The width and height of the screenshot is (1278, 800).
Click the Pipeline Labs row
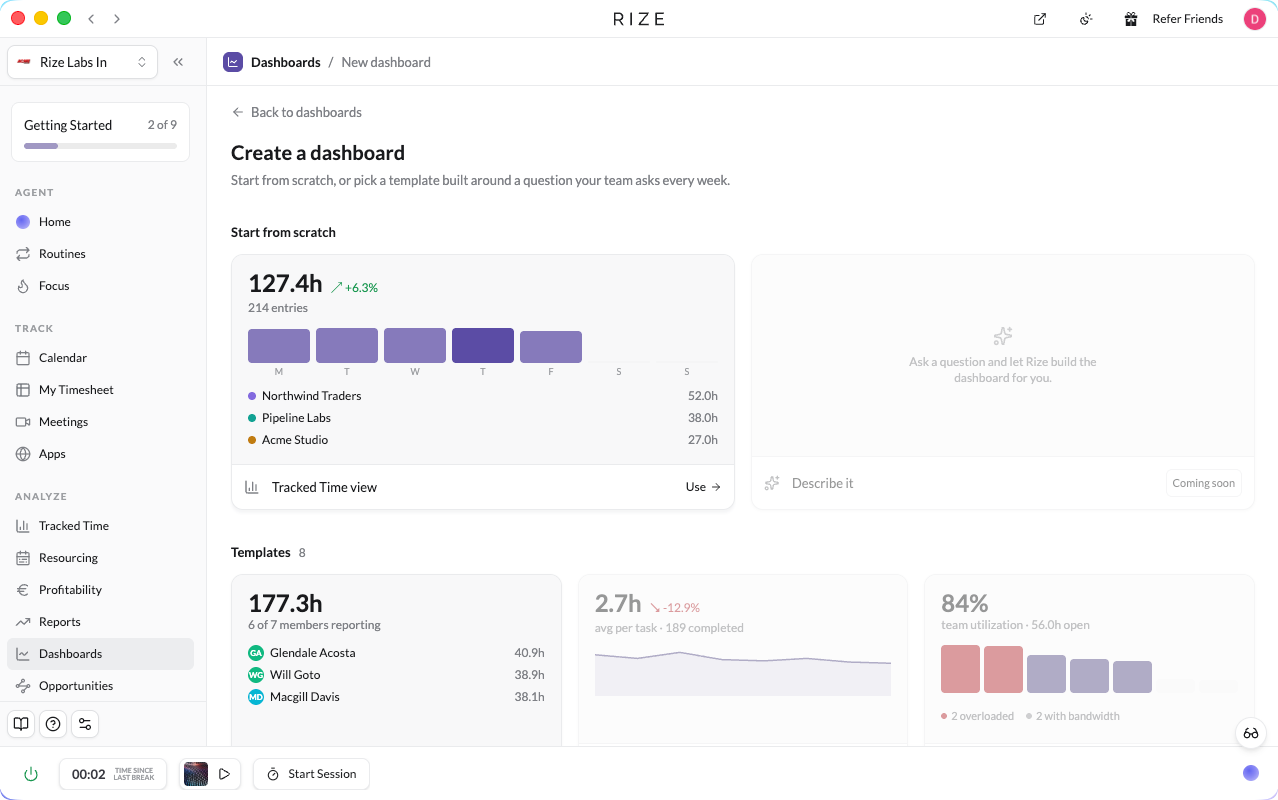[483, 418]
